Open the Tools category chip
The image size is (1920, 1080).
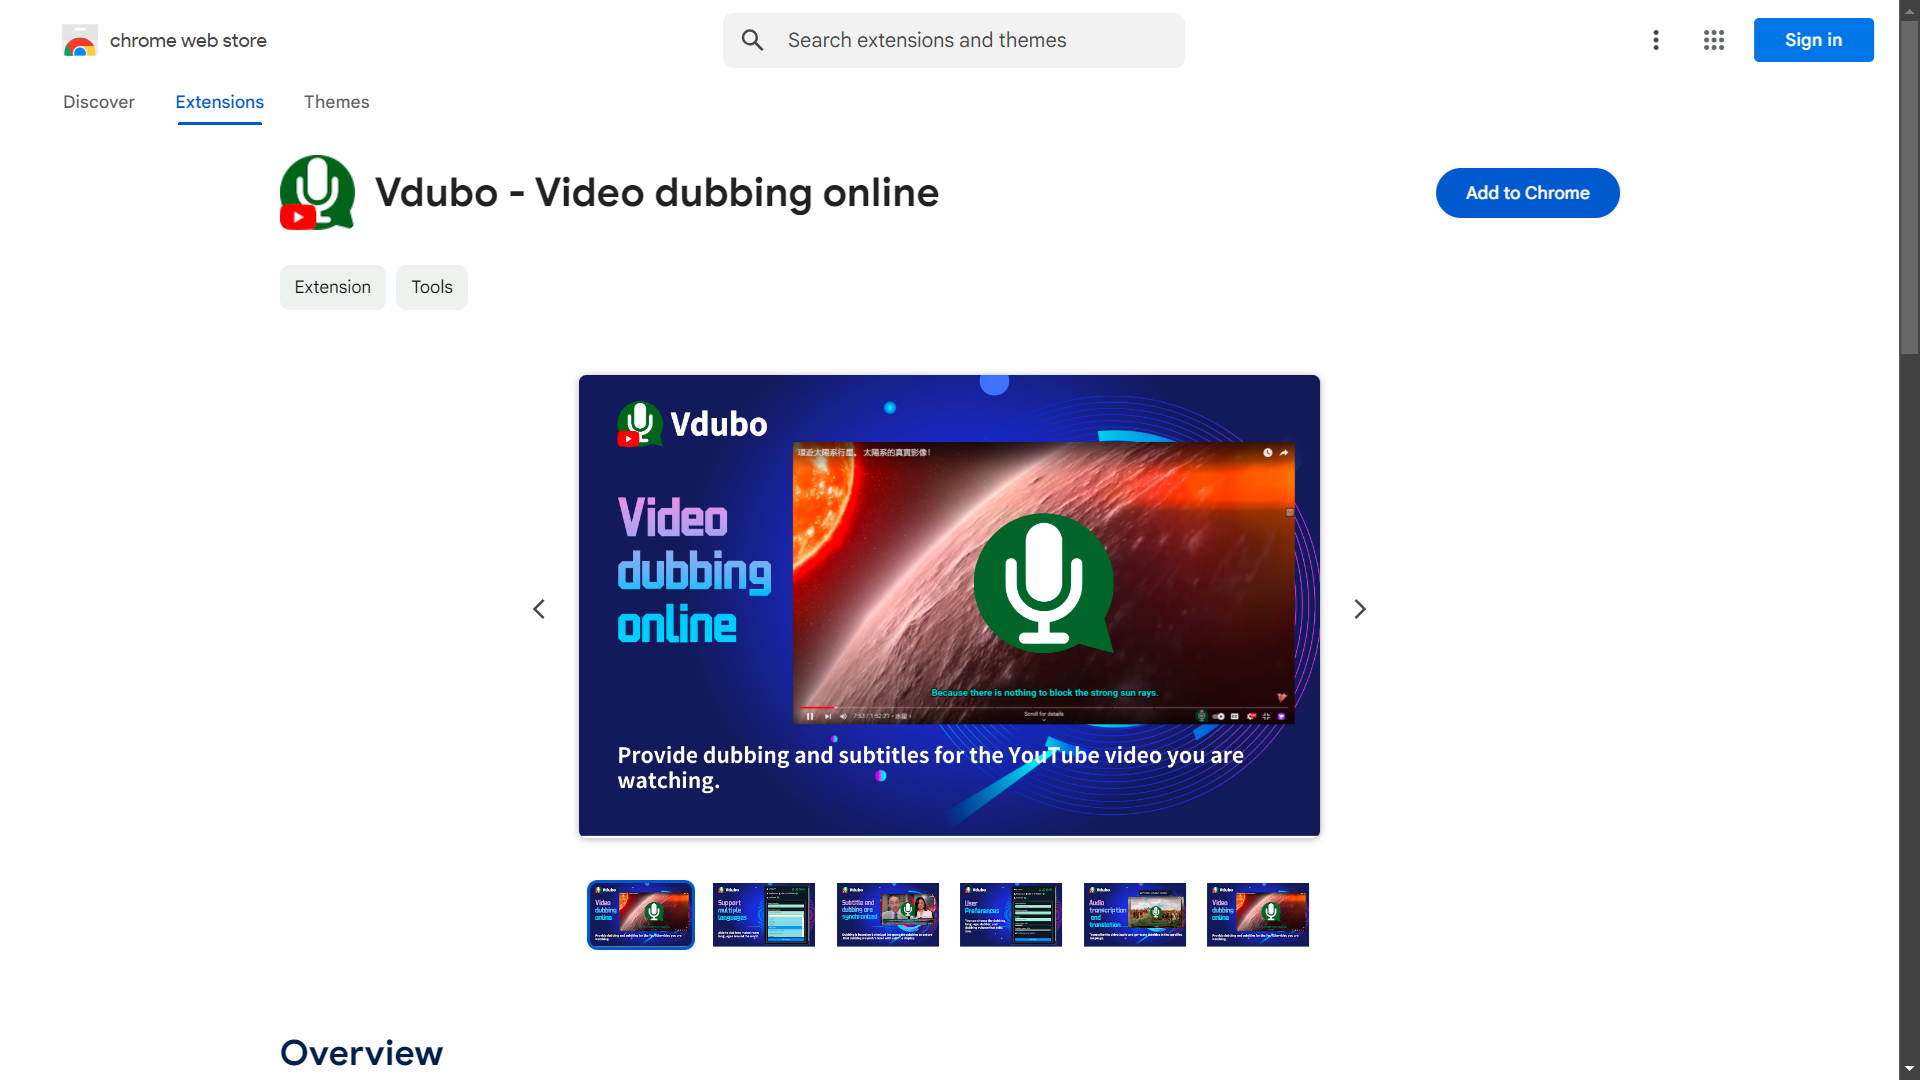431,287
